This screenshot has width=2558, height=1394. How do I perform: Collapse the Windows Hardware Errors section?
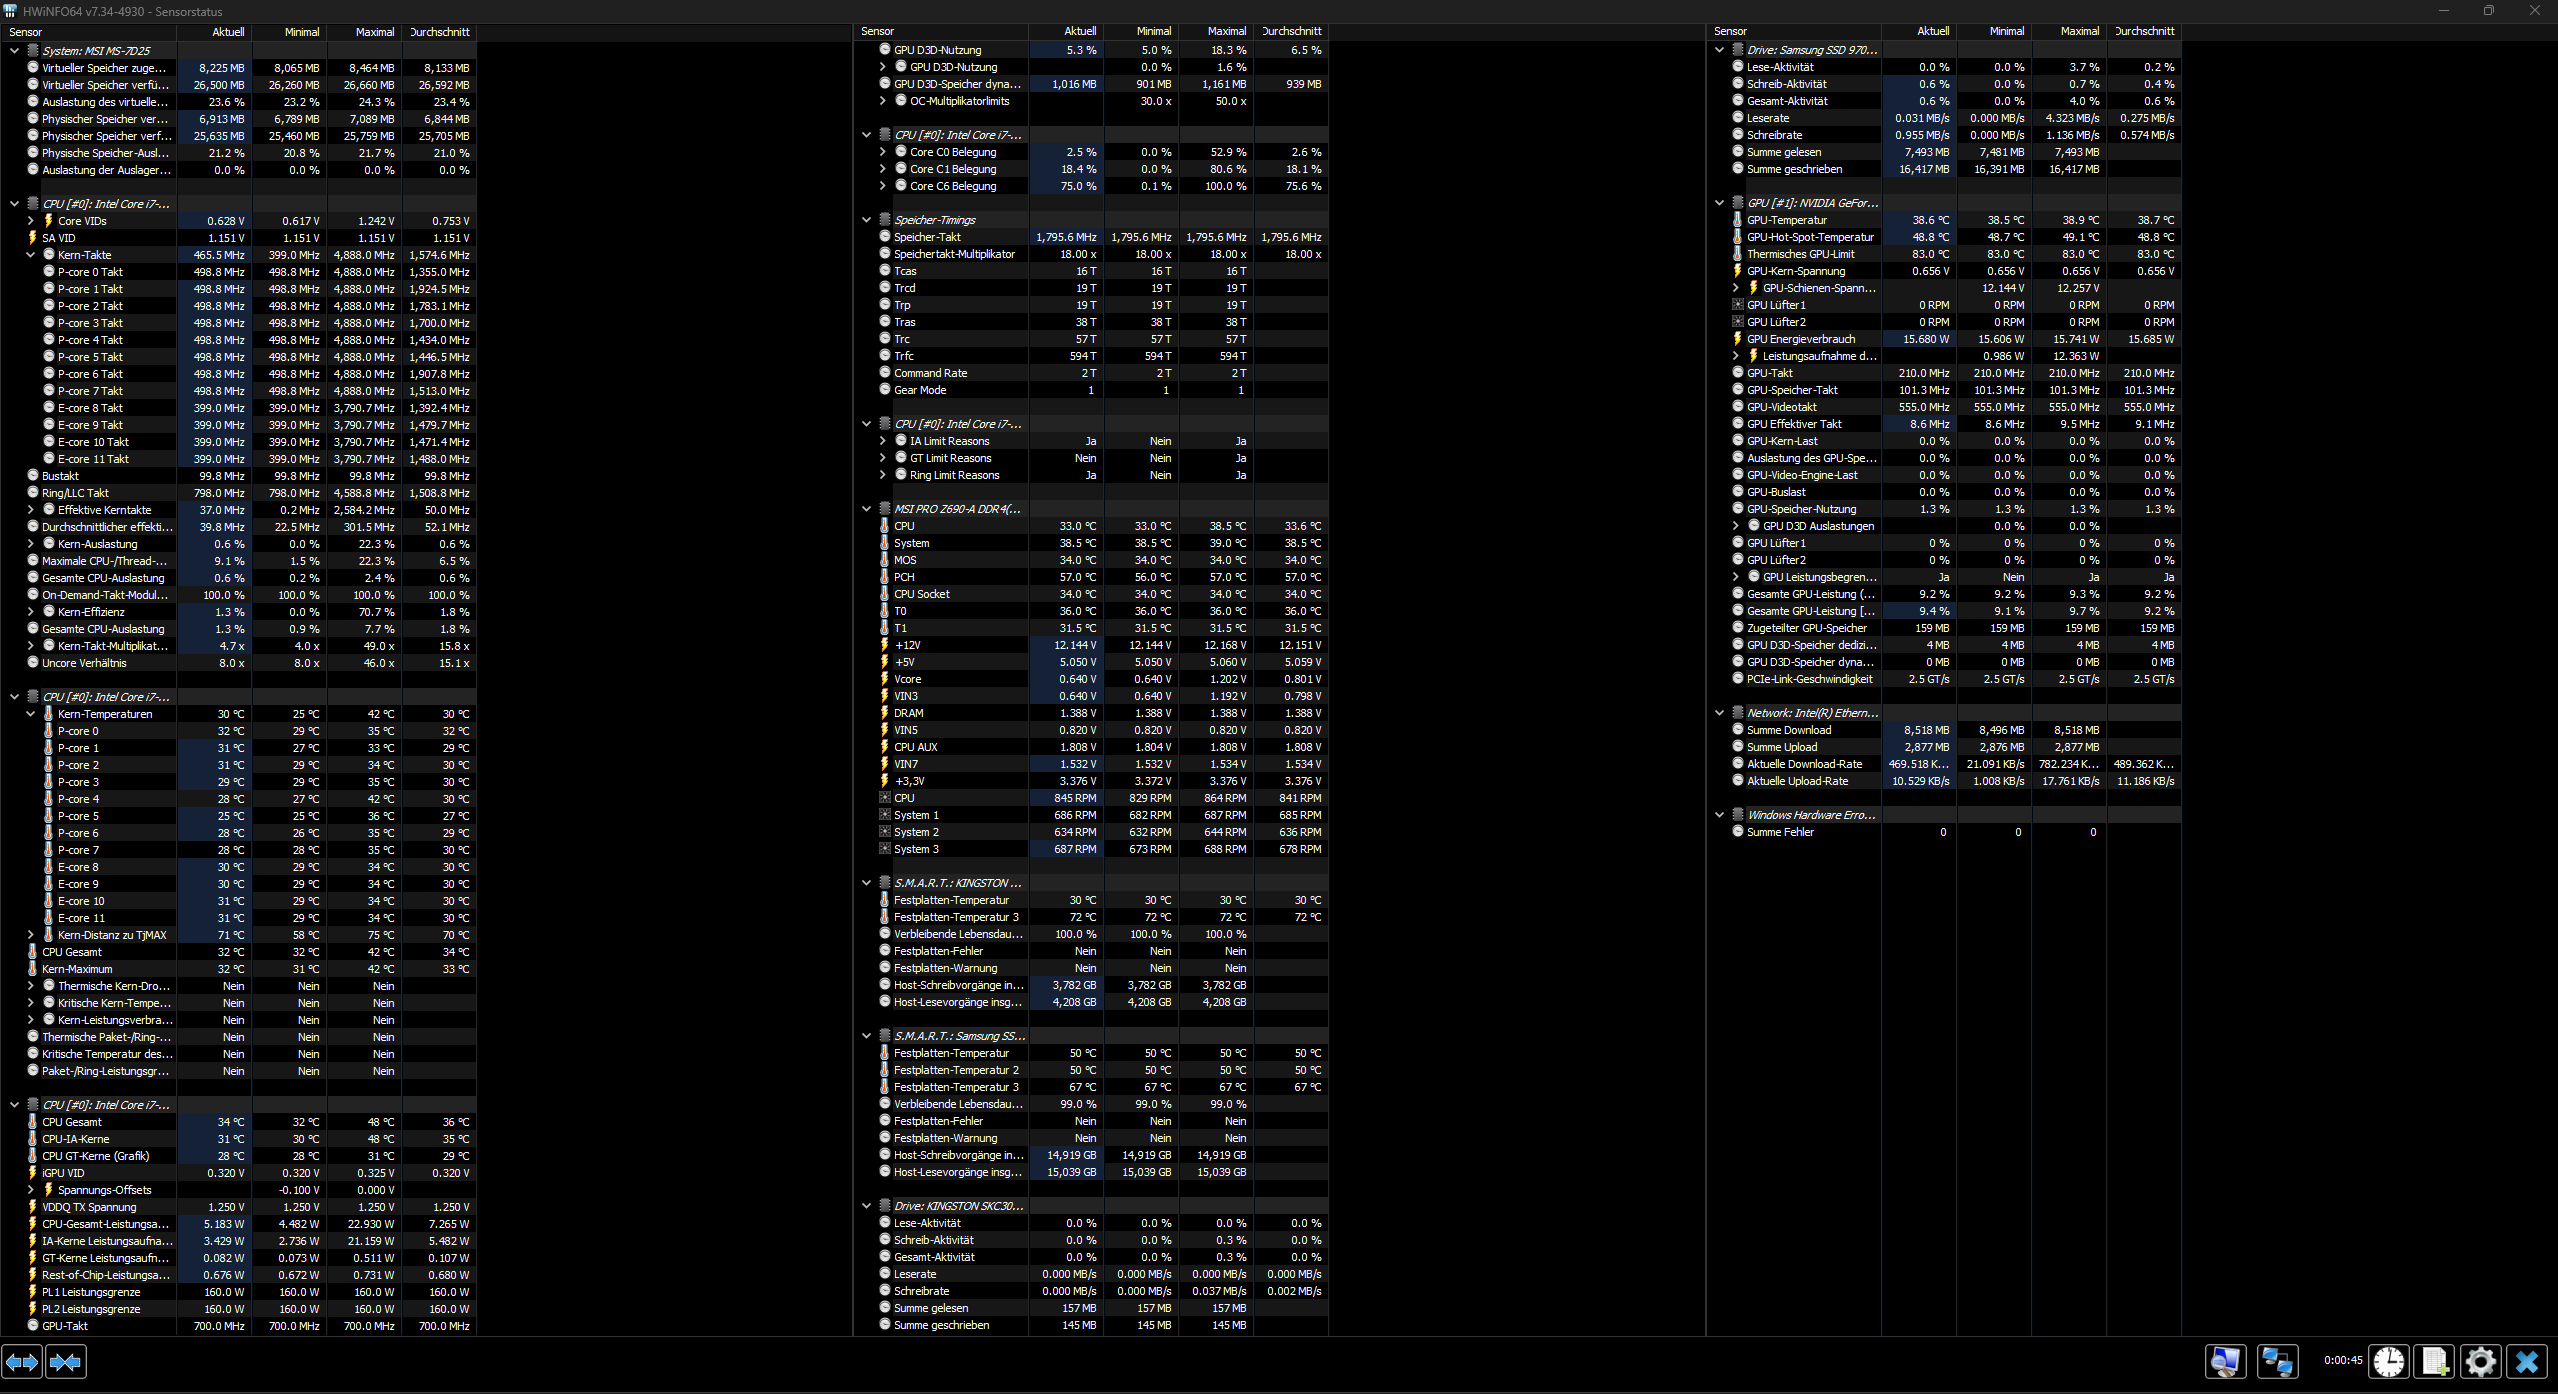[1719, 814]
